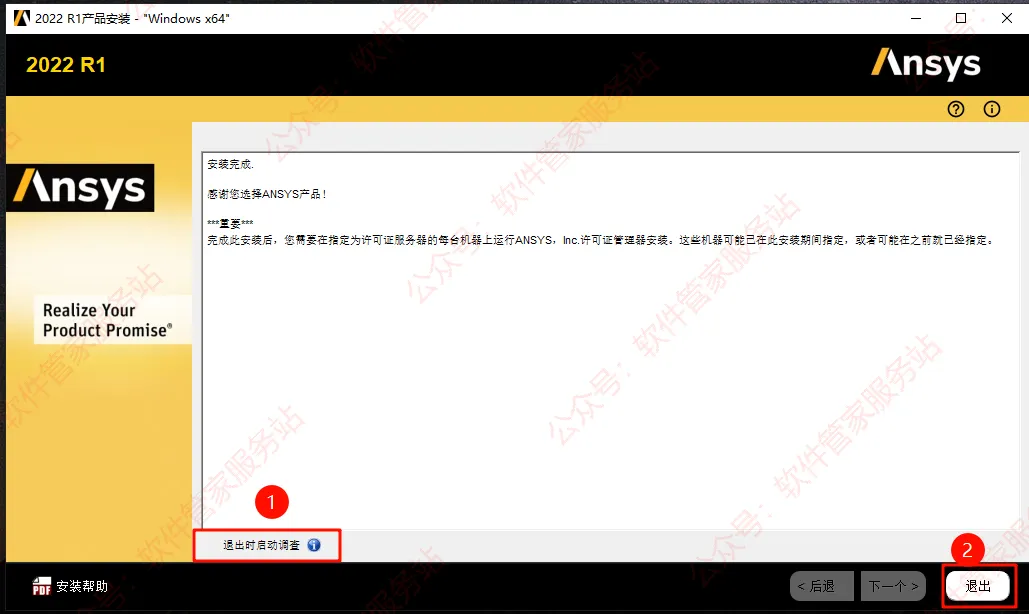The width and height of the screenshot is (1029, 614).
Task: Minimize the 2022 R1 installer window
Action: click(916, 18)
